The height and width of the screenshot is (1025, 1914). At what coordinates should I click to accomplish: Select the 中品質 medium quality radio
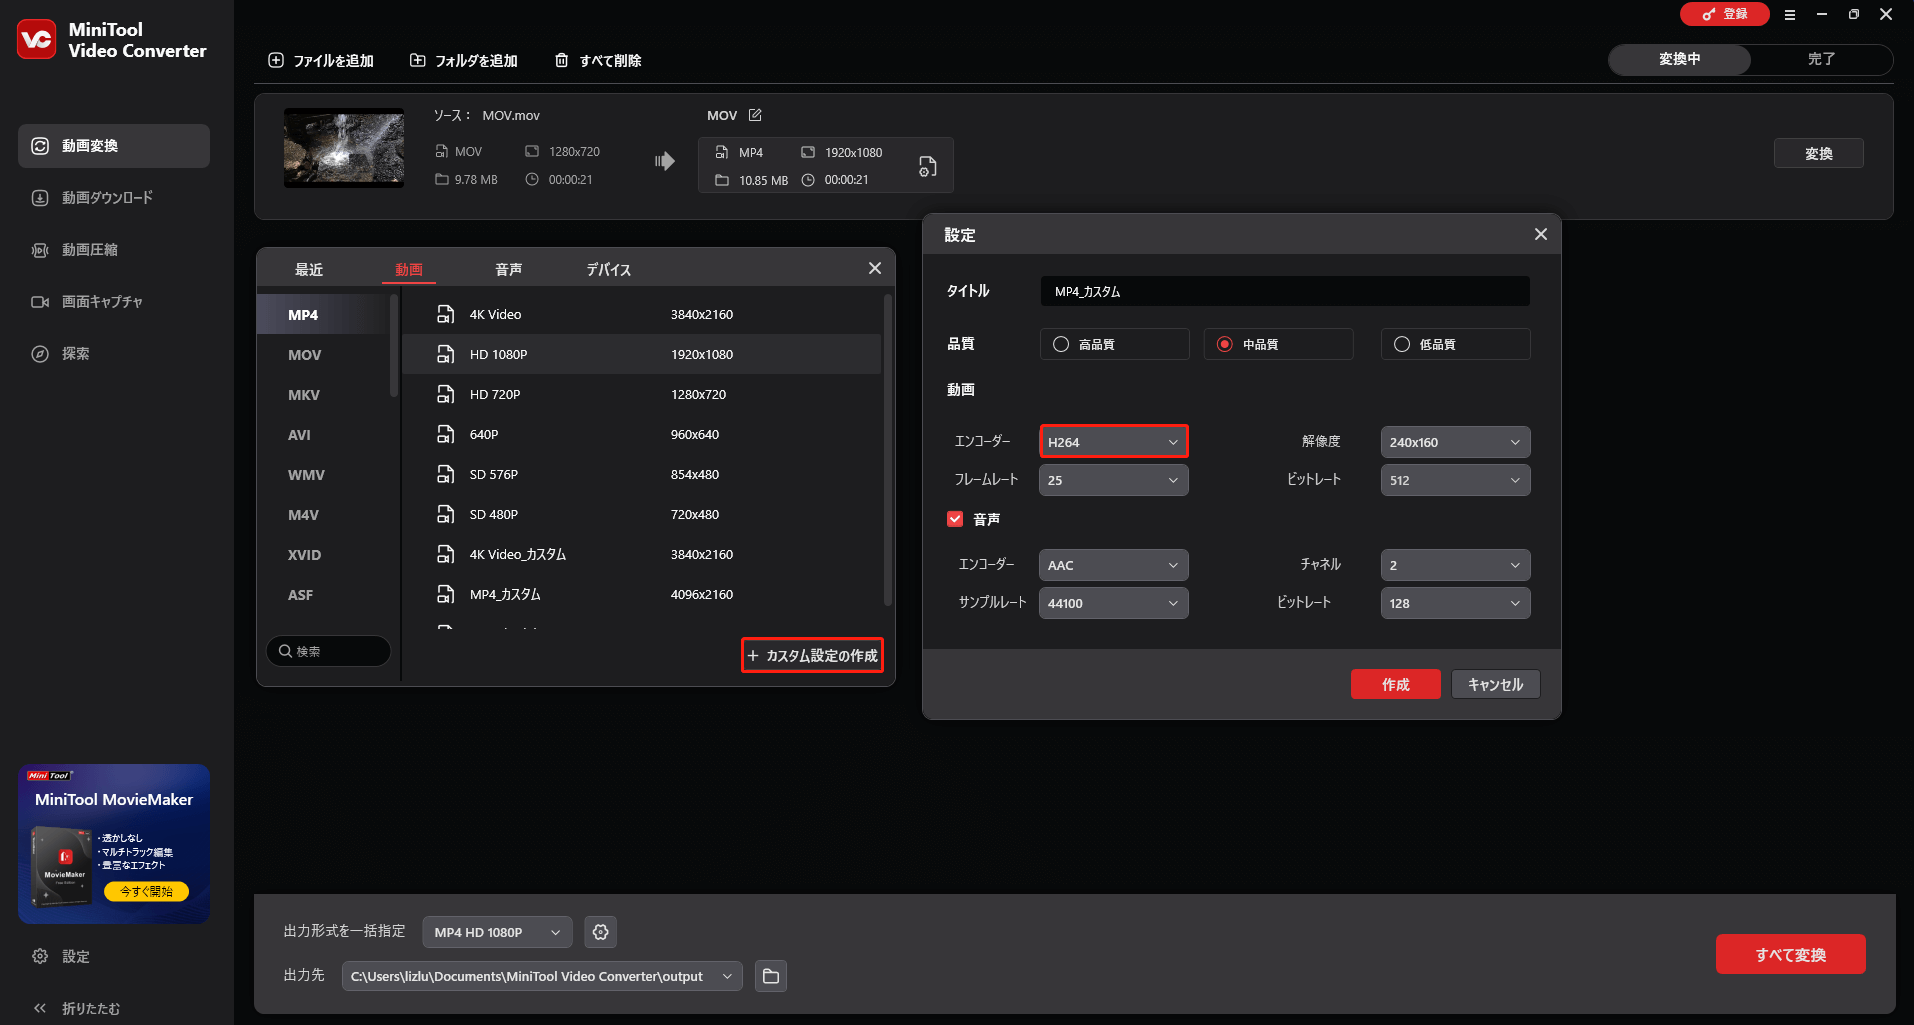point(1225,344)
